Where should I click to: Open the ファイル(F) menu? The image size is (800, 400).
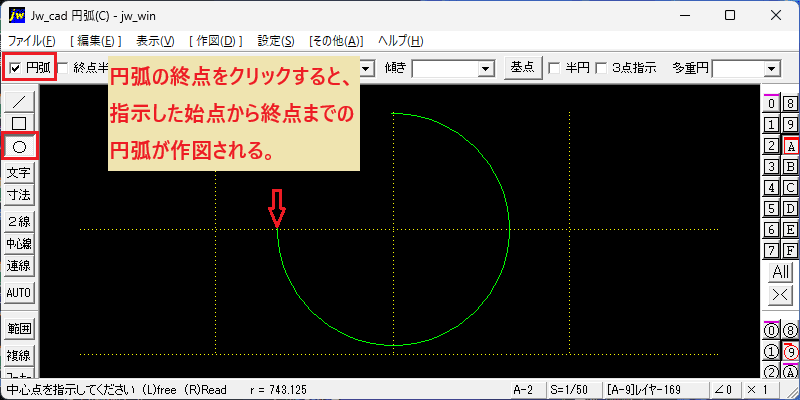click(32, 41)
